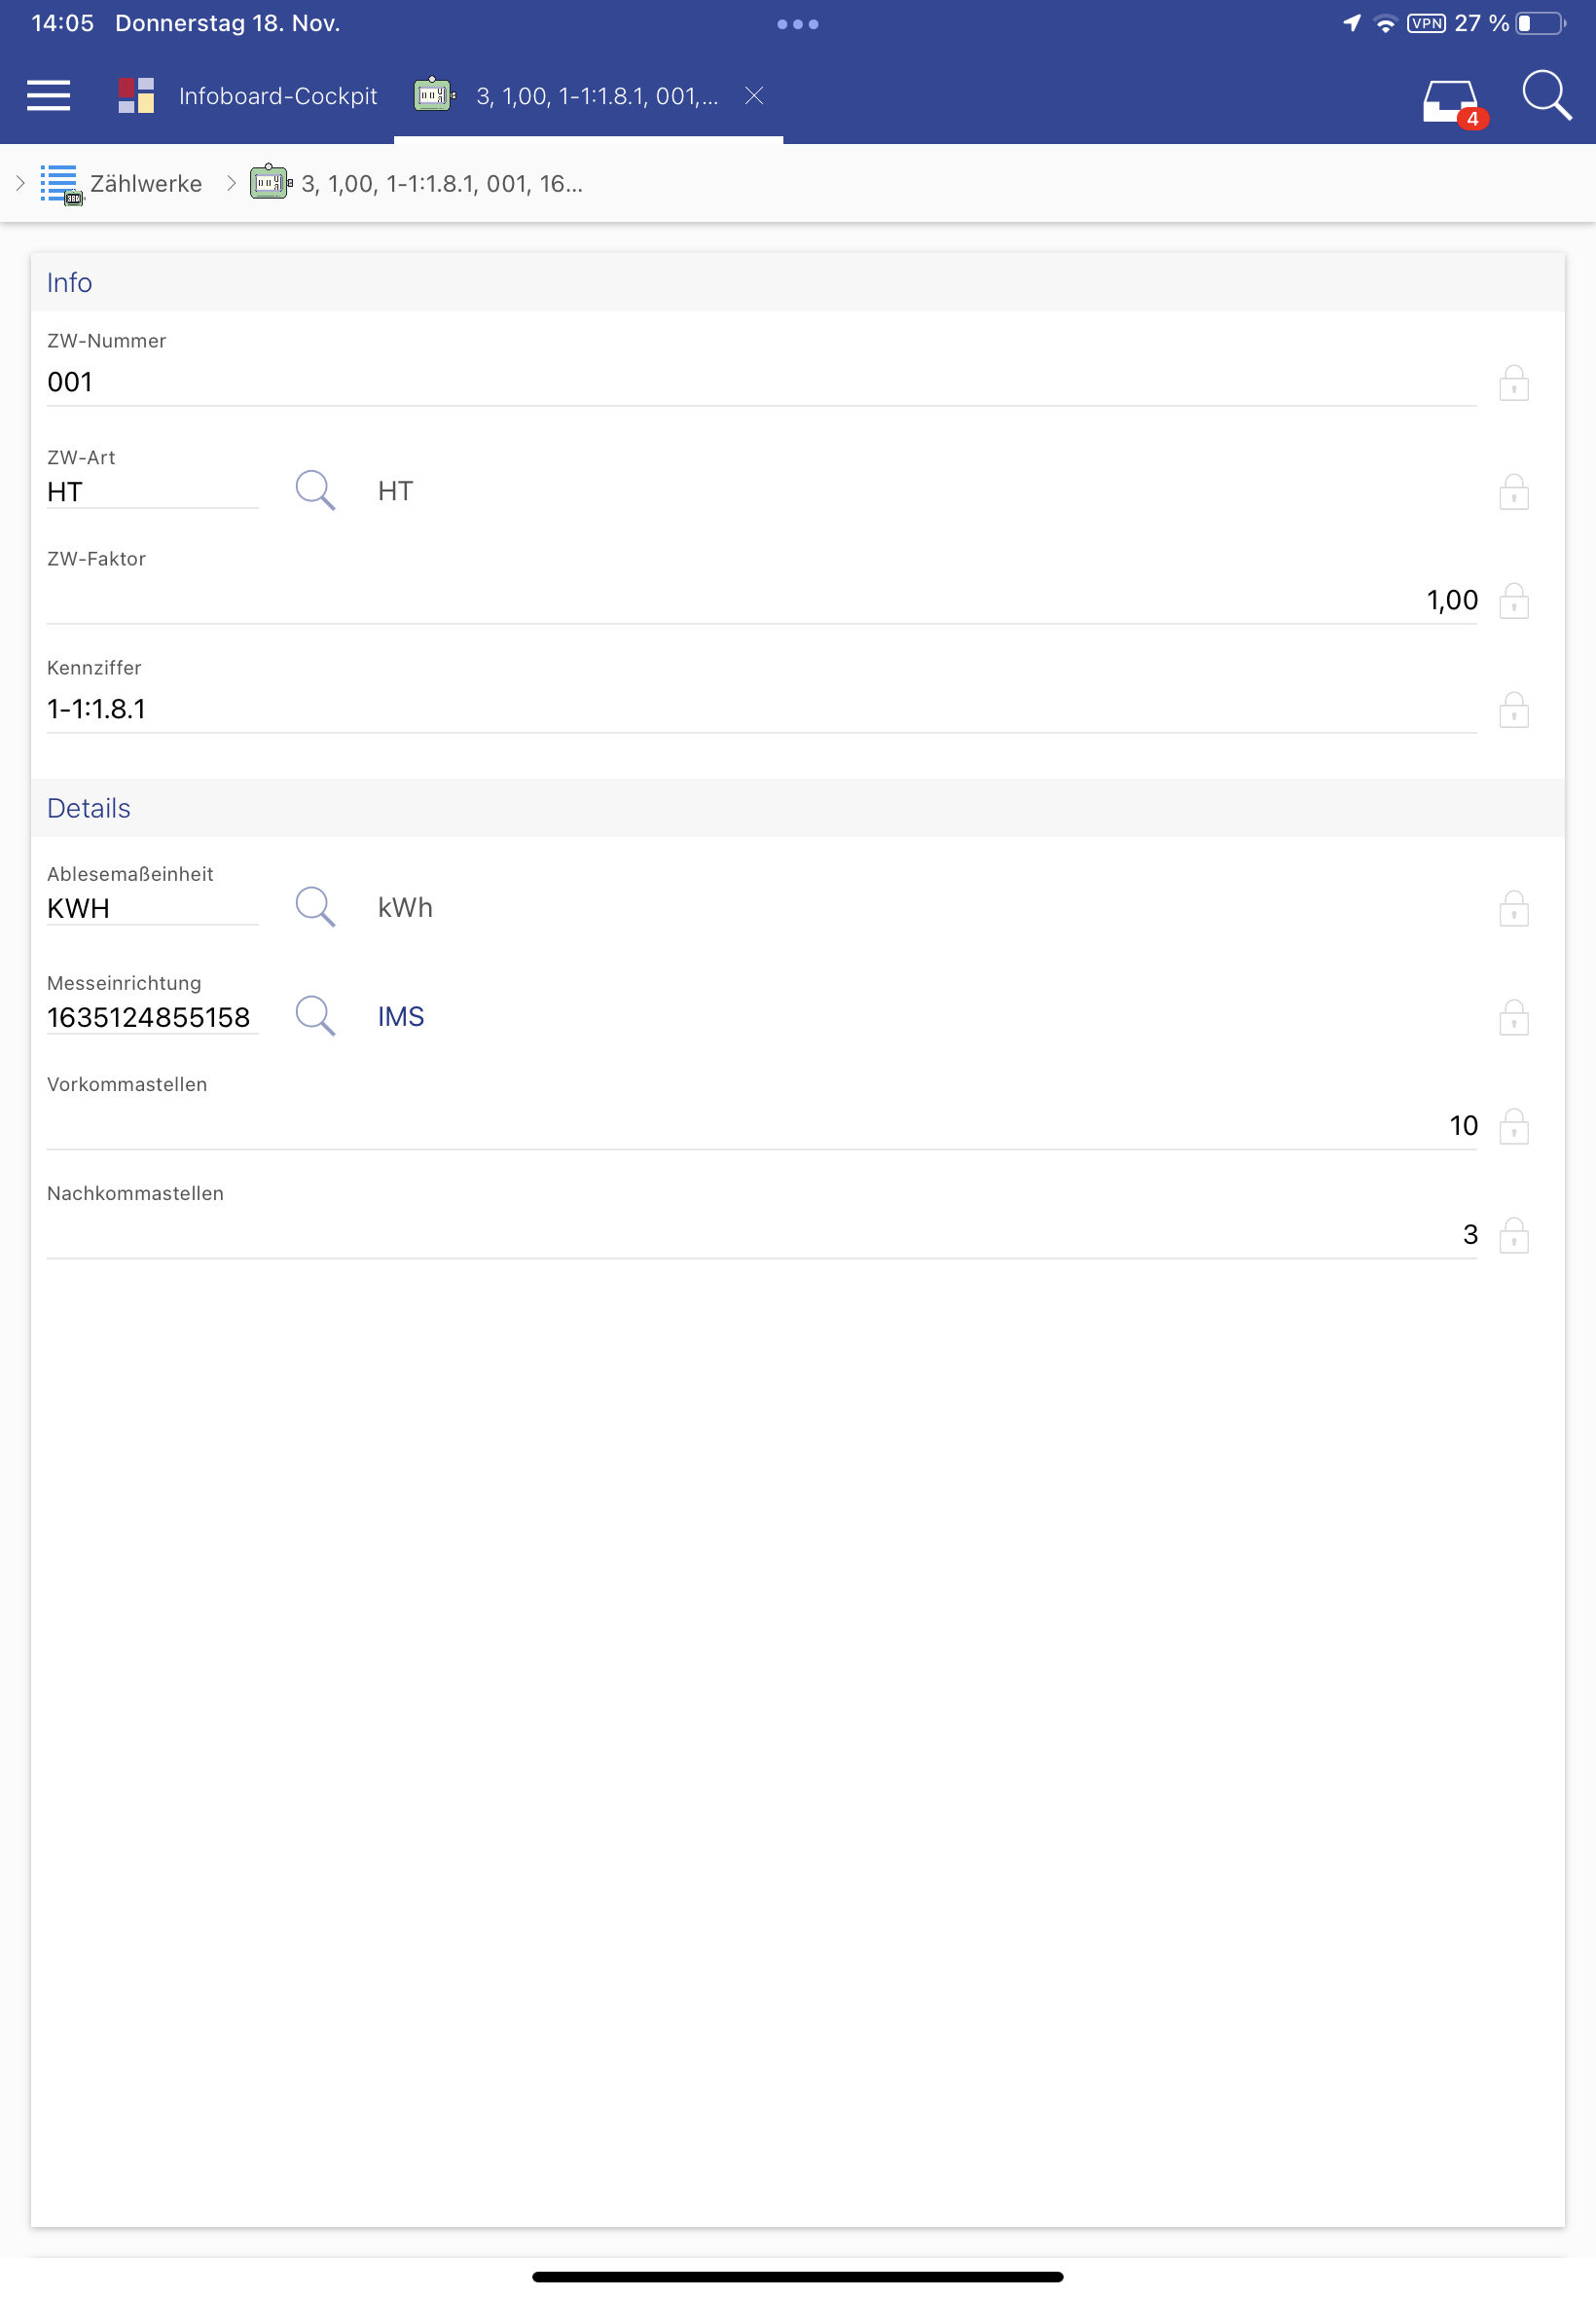Open lookup search for ZW-Art field
This screenshot has width=1596, height=2297.
tap(315, 491)
